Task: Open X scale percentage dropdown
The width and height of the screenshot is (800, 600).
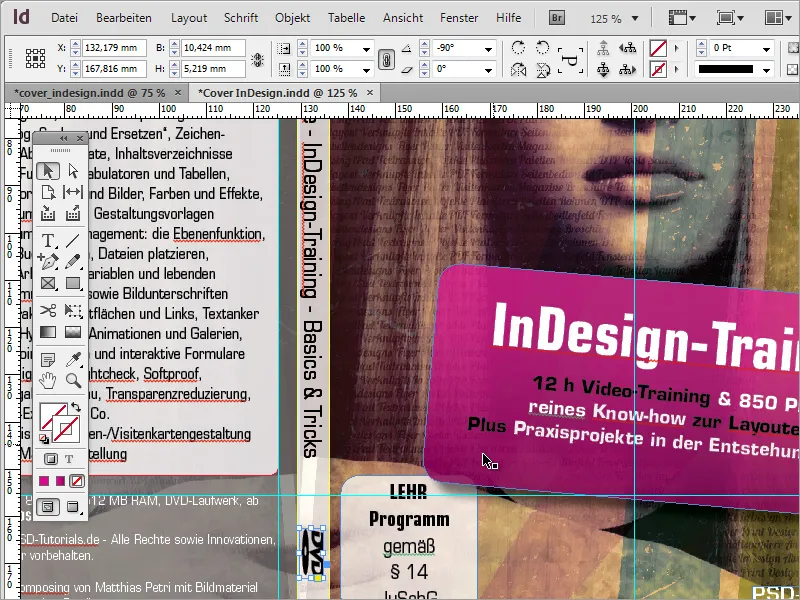Action: [366, 48]
